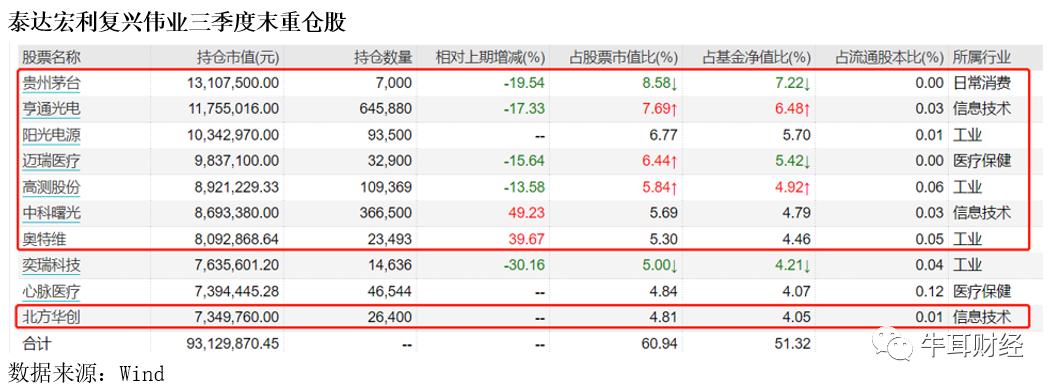Select the 7,635,601.20 market value cell

[238, 265]
